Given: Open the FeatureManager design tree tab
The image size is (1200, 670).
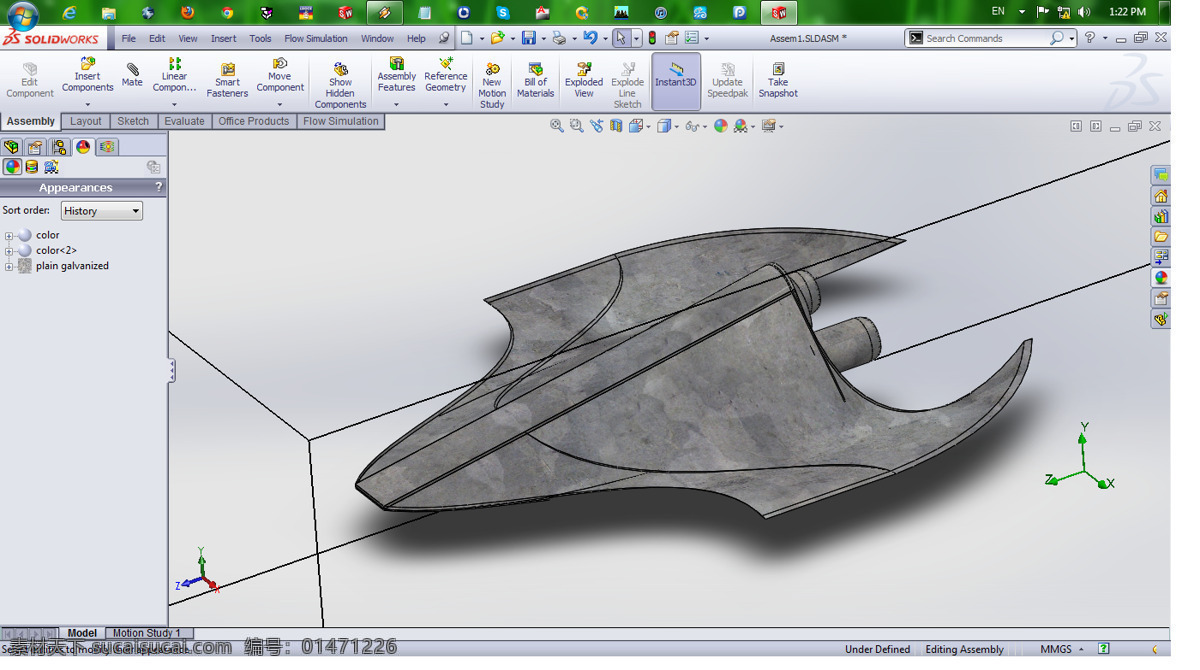Looking at the screenshot, I should click(11, 147).
